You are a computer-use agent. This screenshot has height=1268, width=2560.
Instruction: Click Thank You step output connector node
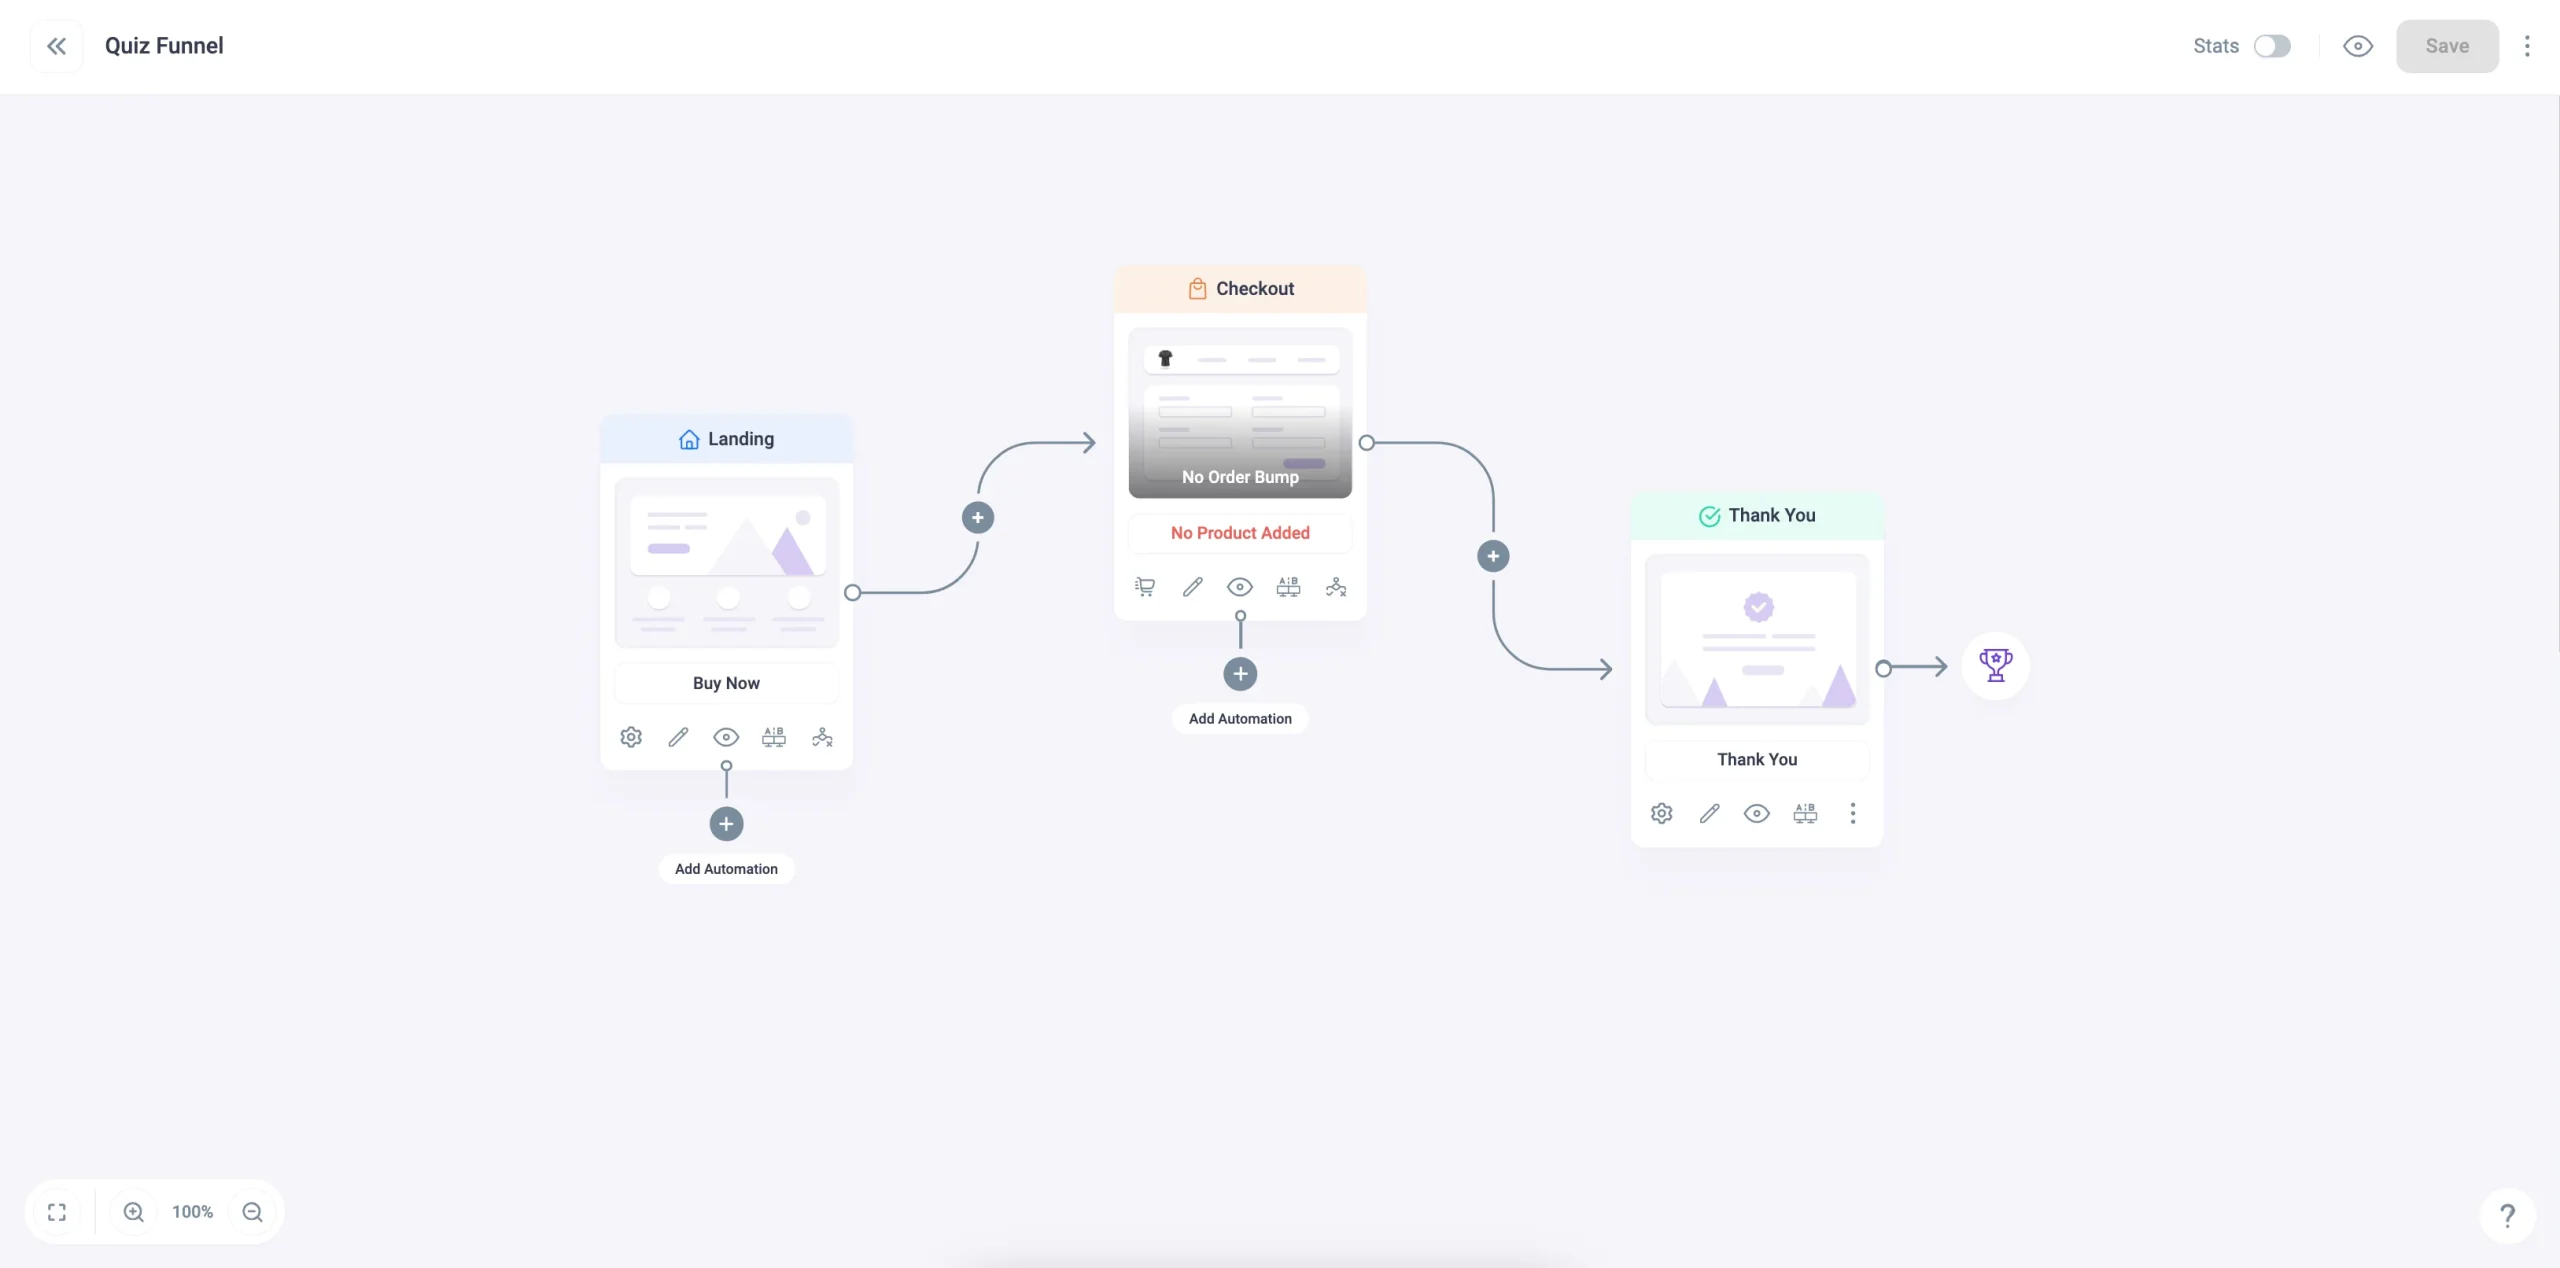1883,669
